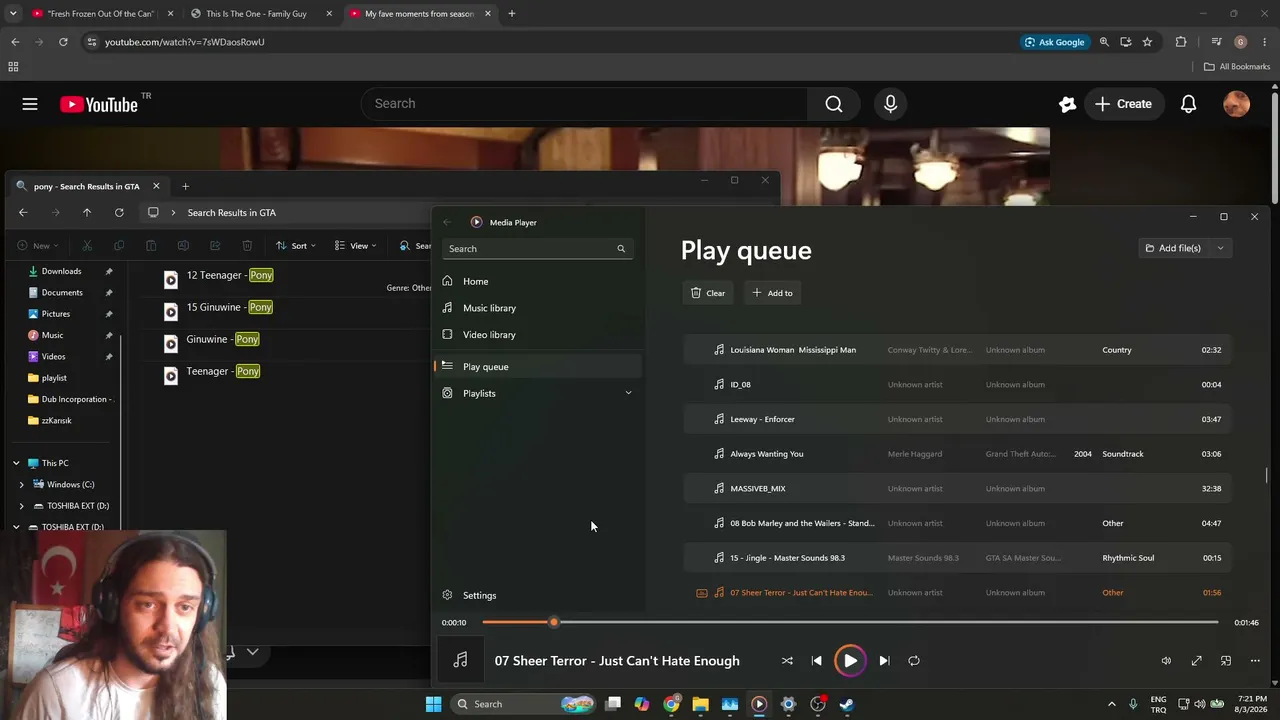Open the Sort dropdown in File Explorer
The image size is (1280, 720).
click(296, 245)
